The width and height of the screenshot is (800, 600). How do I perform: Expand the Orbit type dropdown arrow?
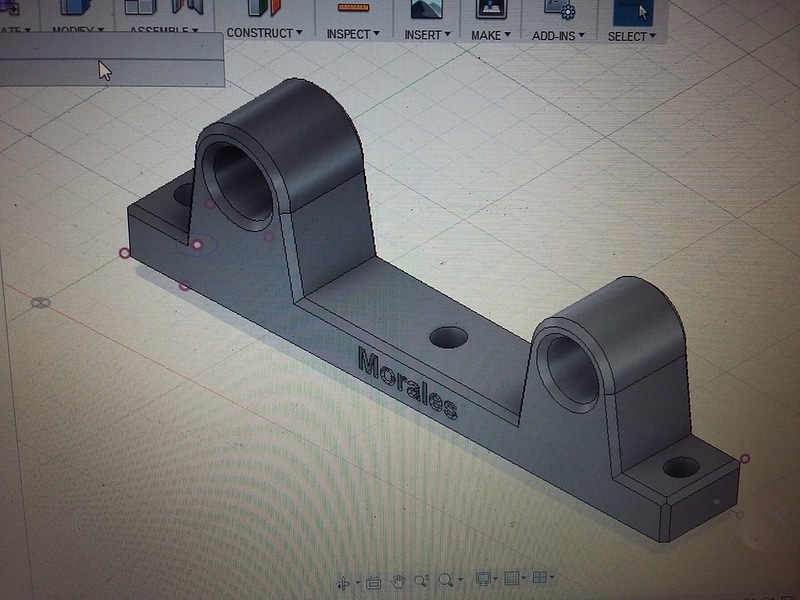(x=358, y=582)
